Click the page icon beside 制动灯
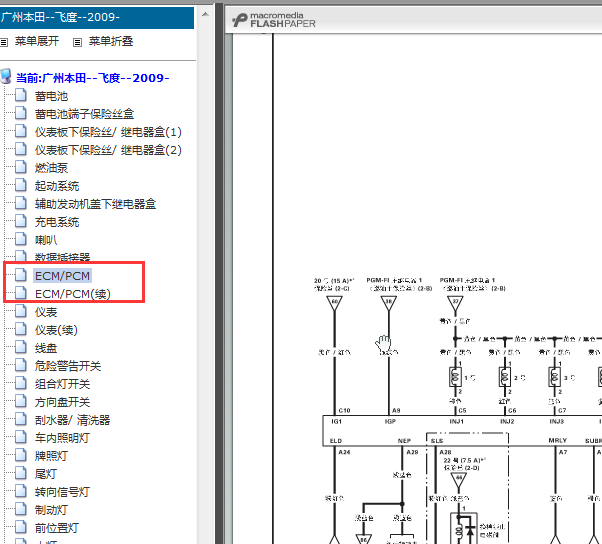Screen dimensions: 602x544 (21, 509)
